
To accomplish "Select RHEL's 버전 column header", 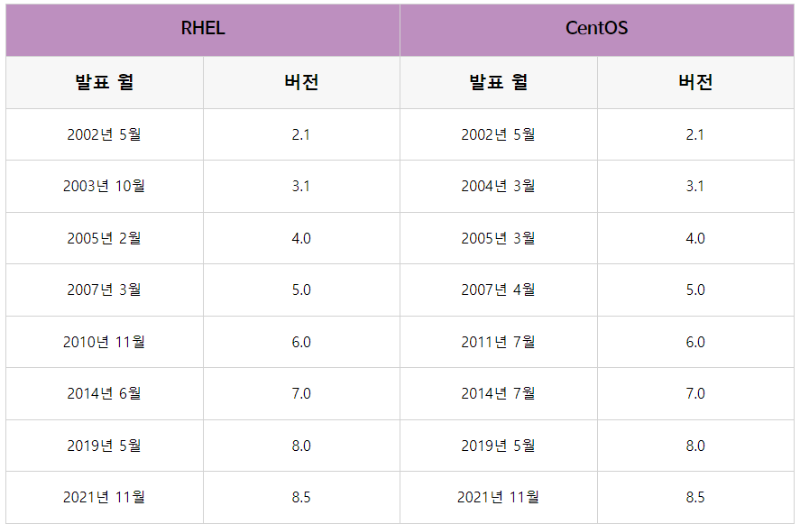I will [x=302, y=82].
